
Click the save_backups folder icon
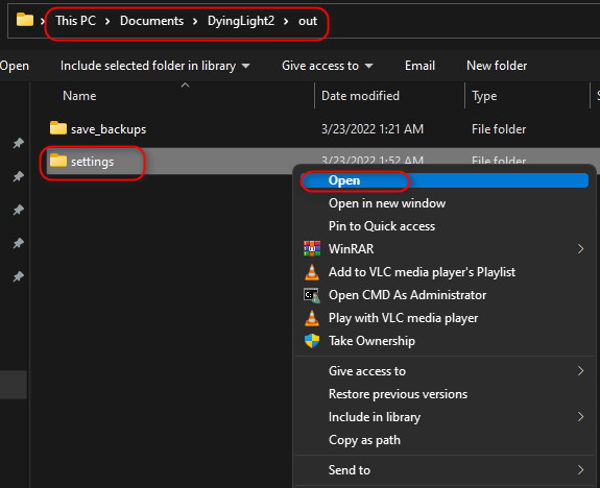(58, 128)
